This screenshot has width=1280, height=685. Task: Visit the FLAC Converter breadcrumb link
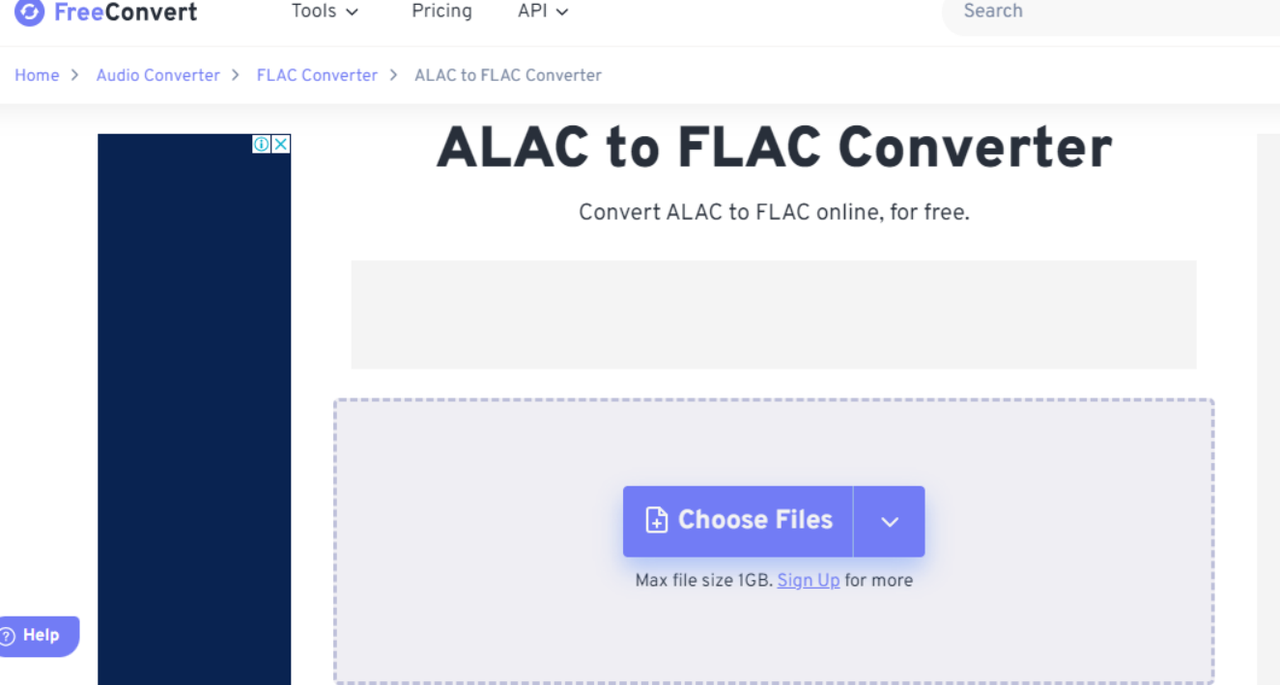pyautogui.click(x=317, y=75)
